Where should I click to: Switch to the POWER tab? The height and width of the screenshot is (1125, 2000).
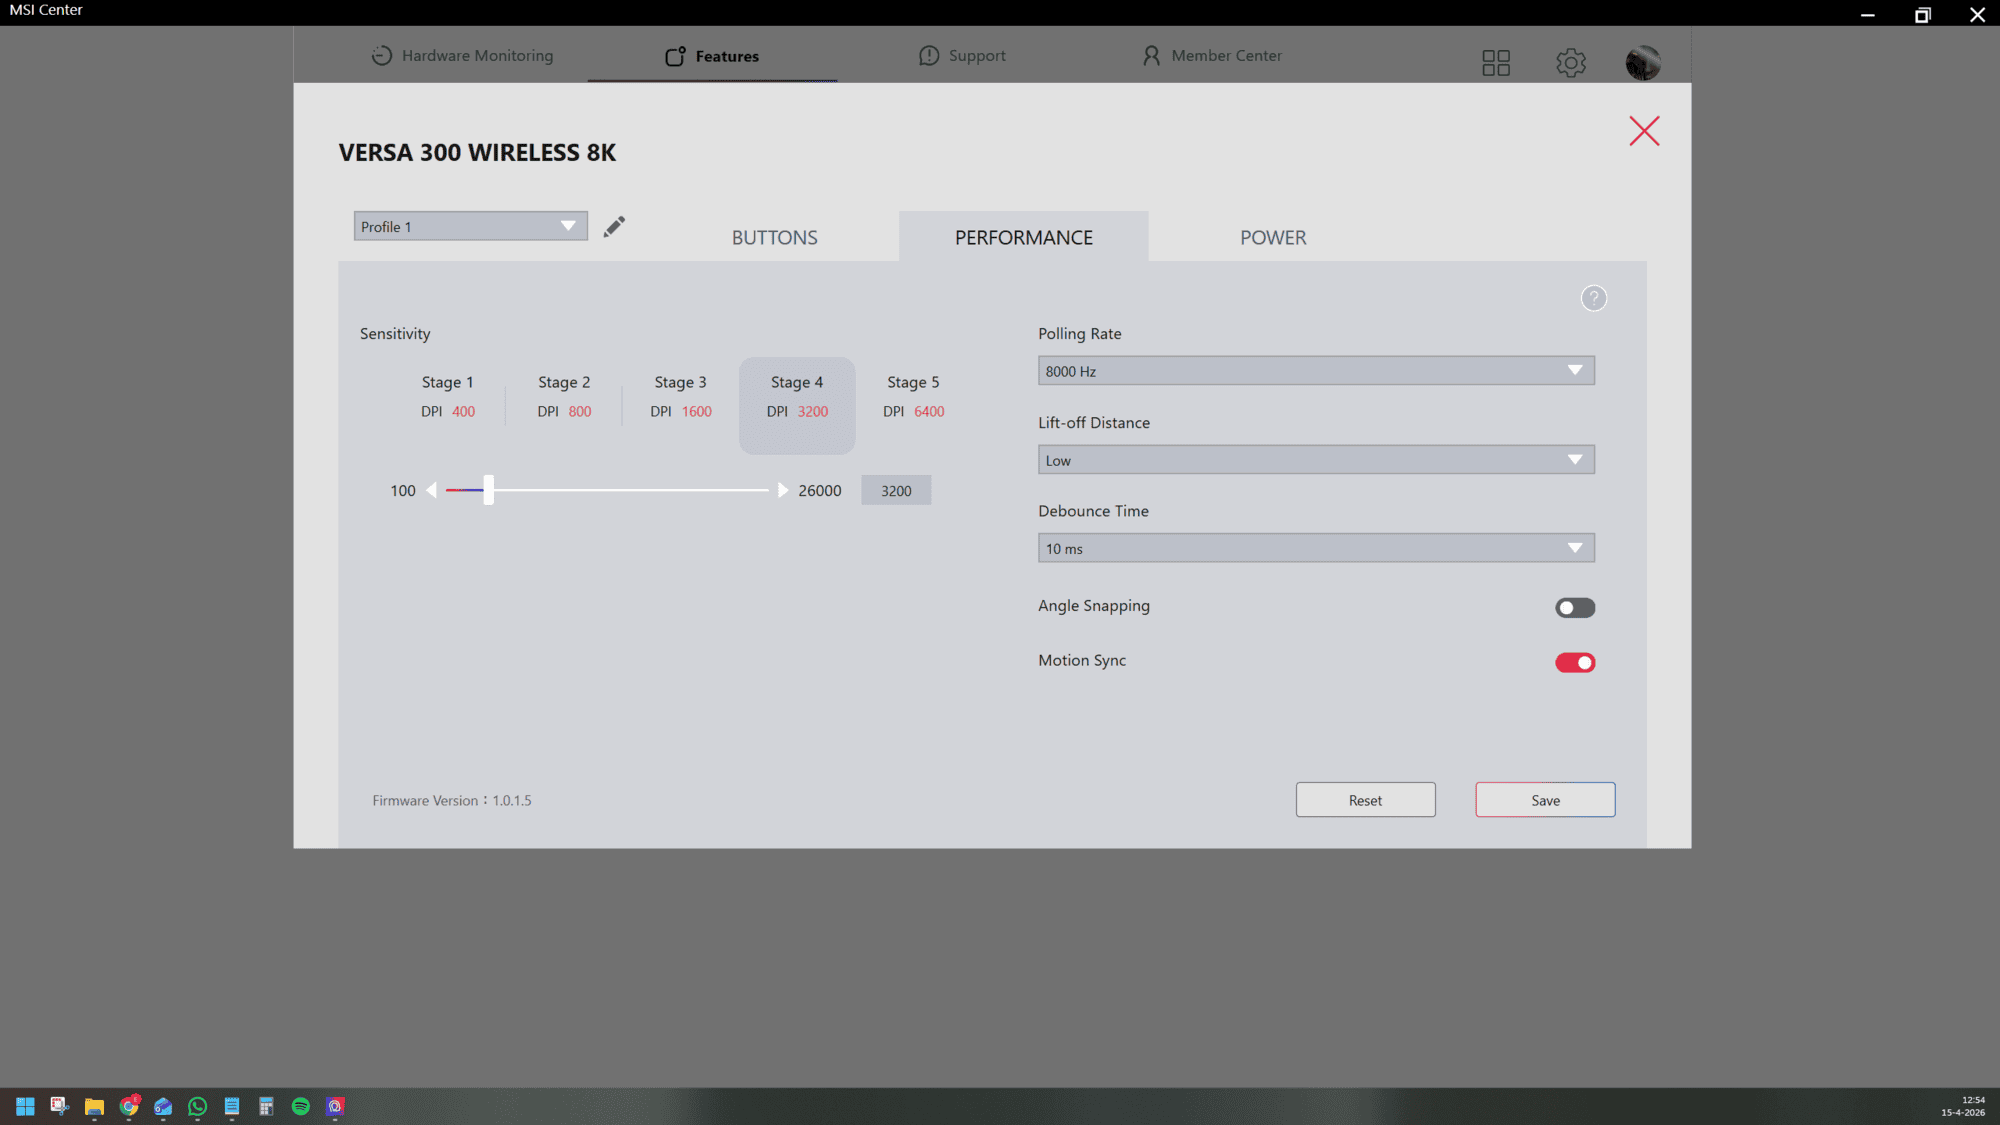(x=1272, y=238)
